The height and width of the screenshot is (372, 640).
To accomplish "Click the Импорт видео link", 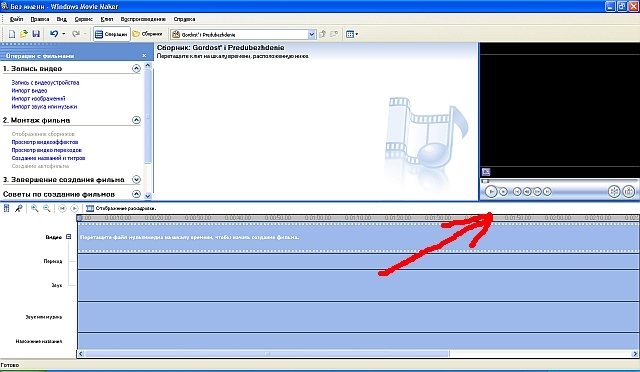I will tap(29, 91).
